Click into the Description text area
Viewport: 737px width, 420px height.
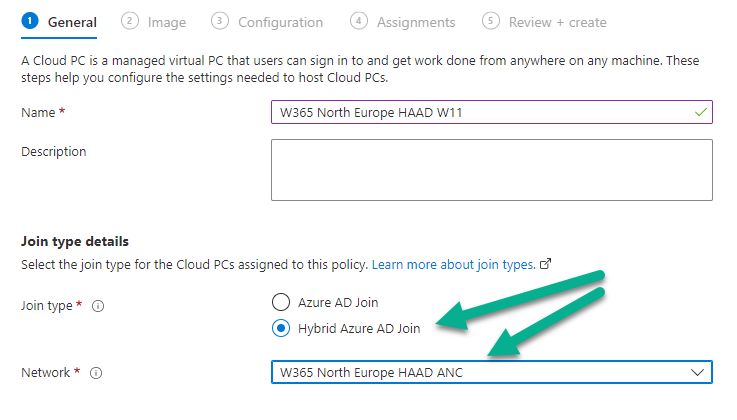[492, 170]
